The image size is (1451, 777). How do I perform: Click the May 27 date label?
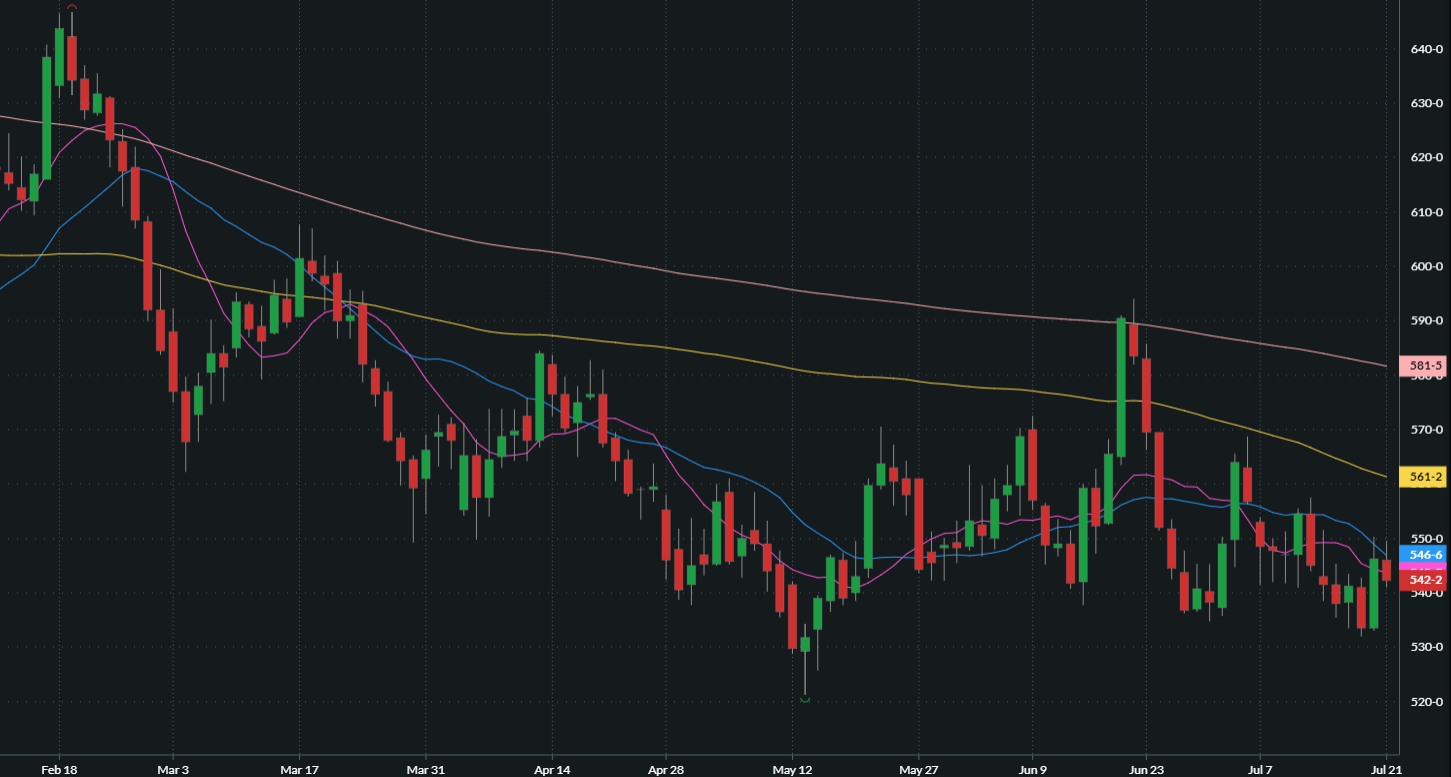[916, 770]
